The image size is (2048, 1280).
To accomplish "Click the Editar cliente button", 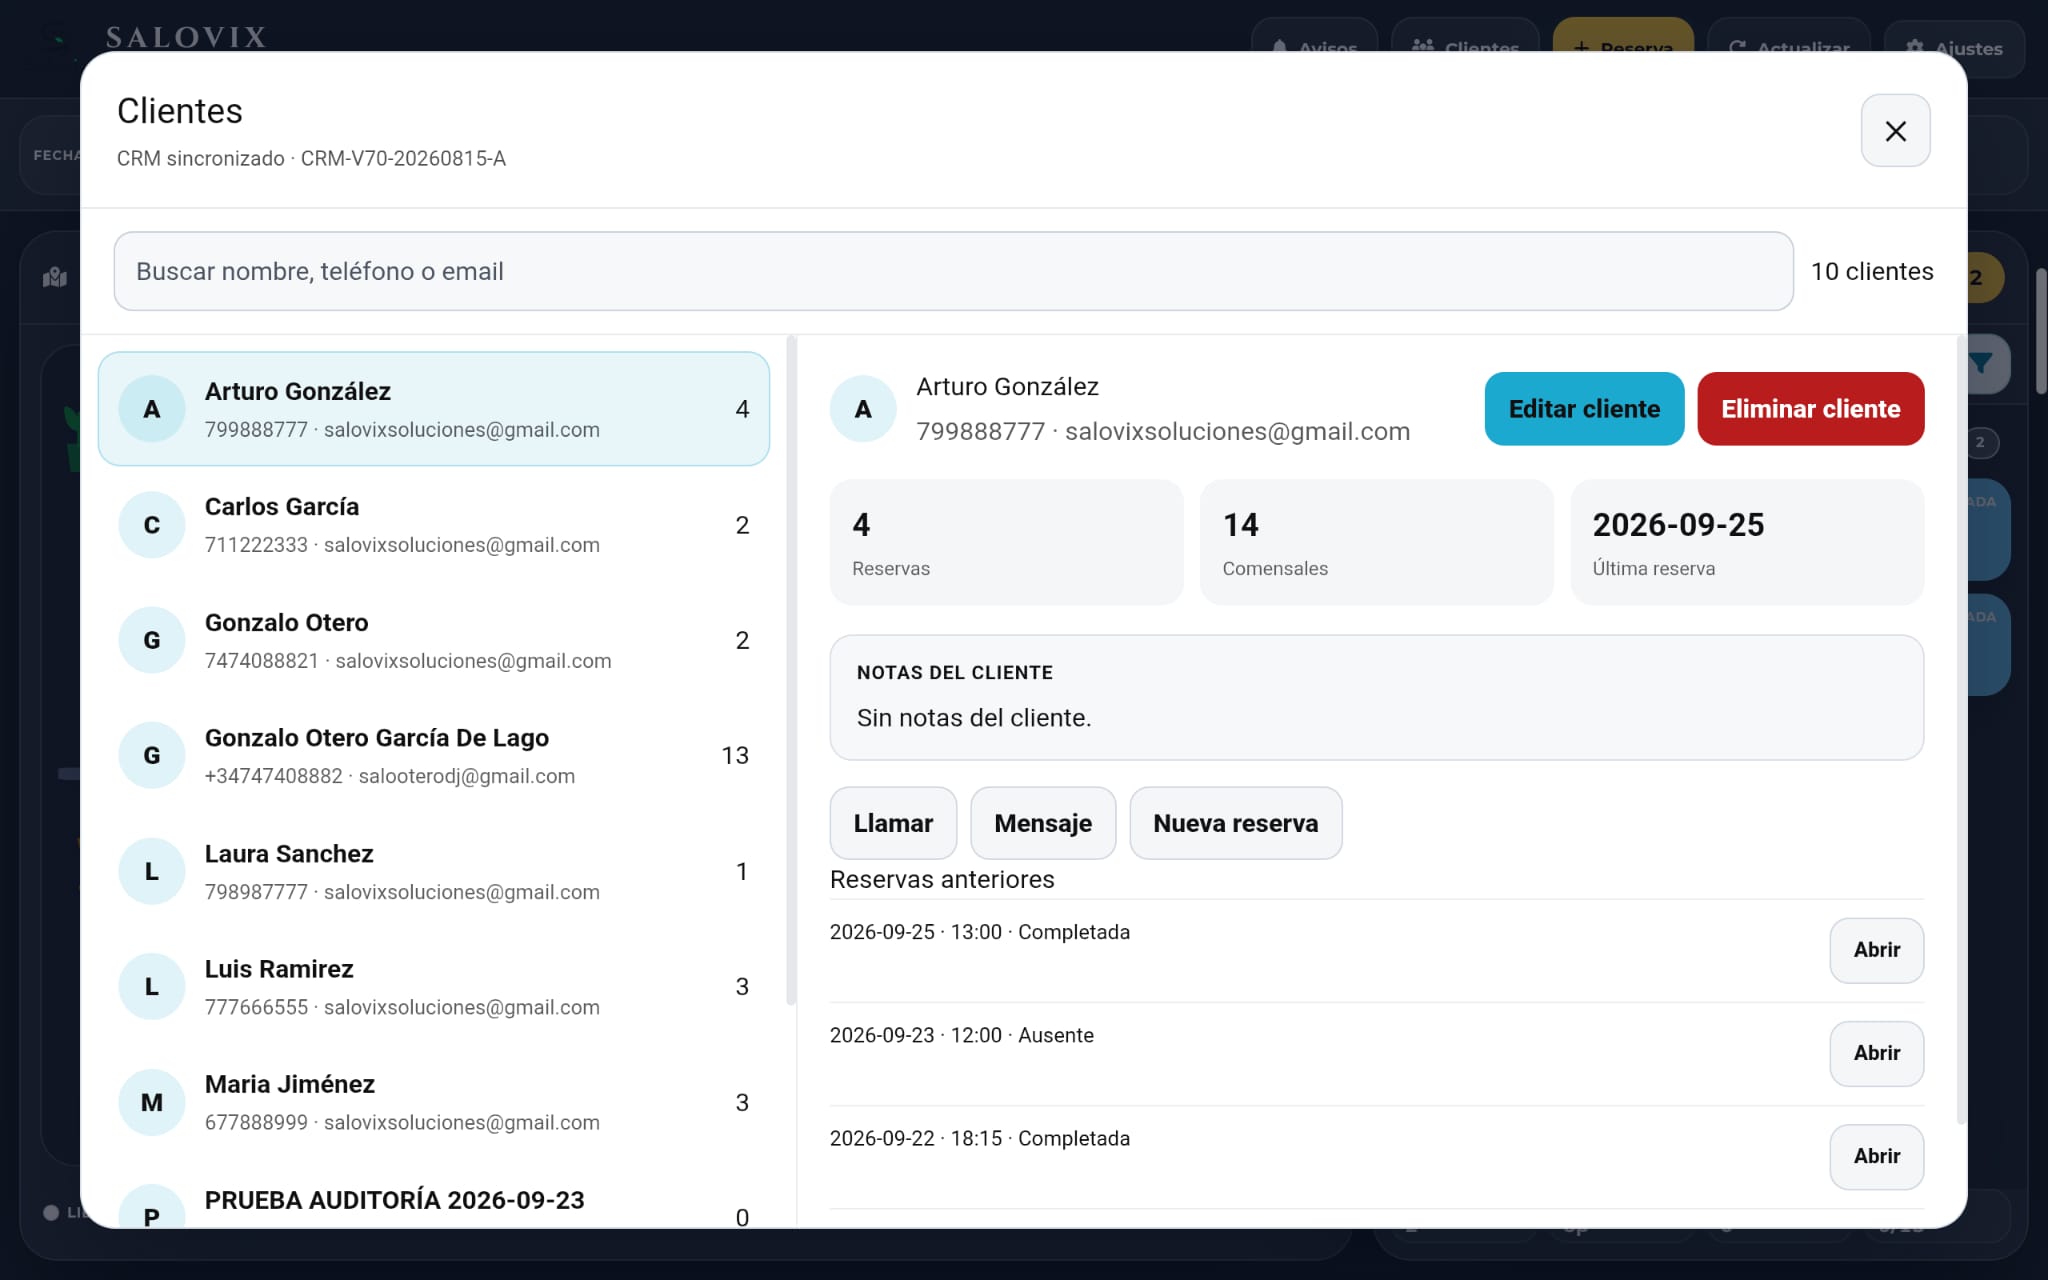I will click(x=1584, y=409).
